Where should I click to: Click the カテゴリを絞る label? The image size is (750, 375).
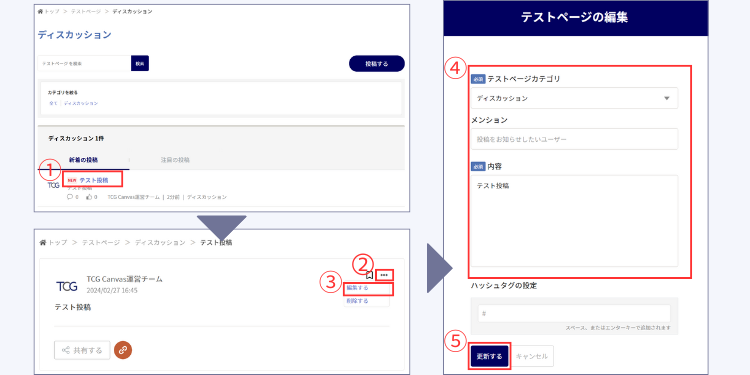[63, 93]
